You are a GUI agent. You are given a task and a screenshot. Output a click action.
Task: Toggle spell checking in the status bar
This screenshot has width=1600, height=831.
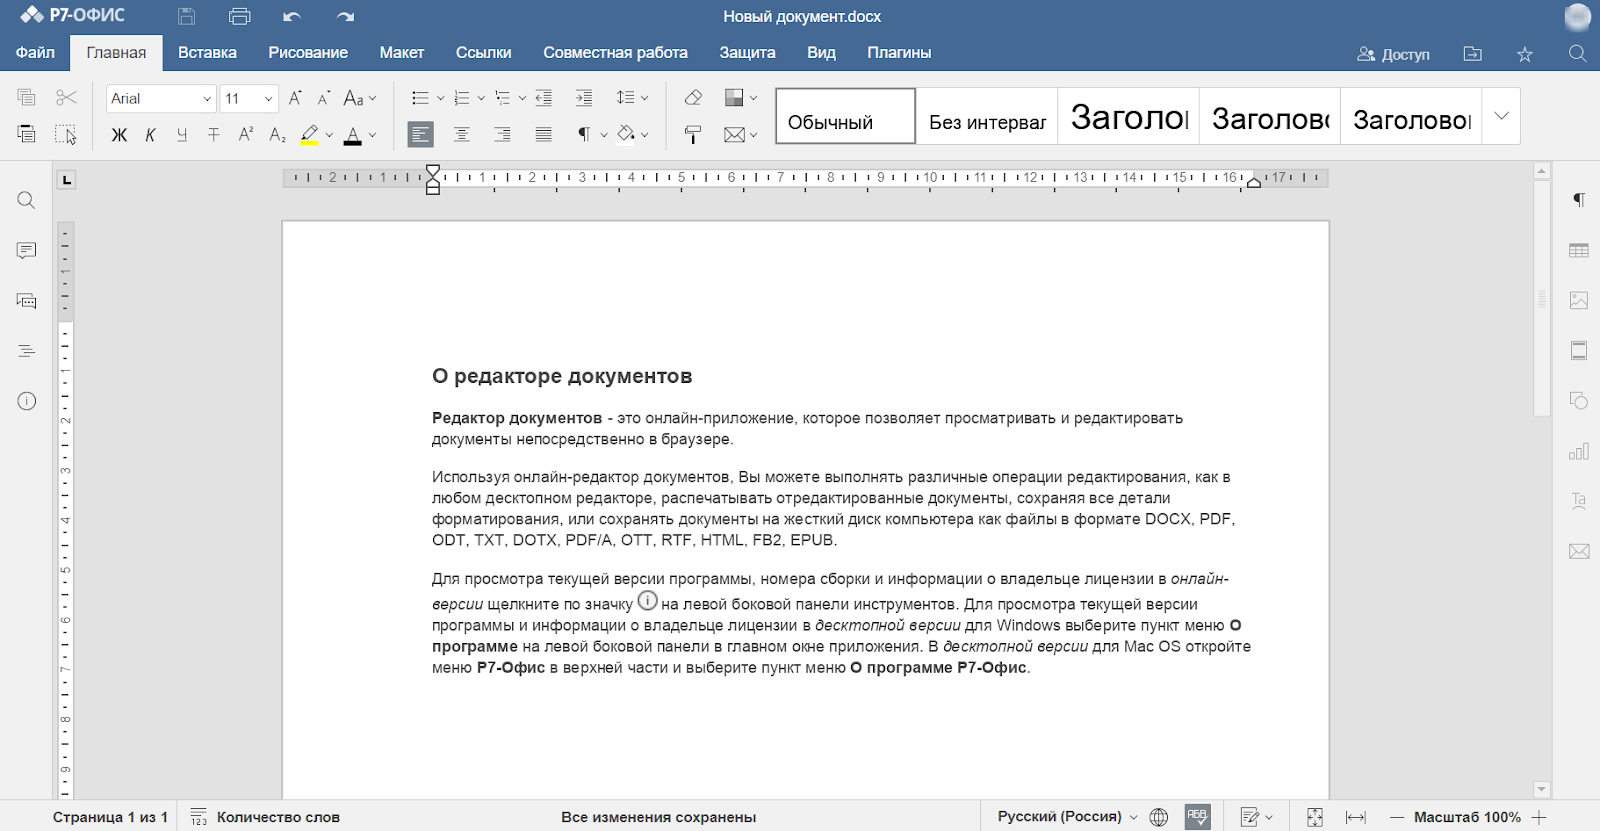point(1197,817)
